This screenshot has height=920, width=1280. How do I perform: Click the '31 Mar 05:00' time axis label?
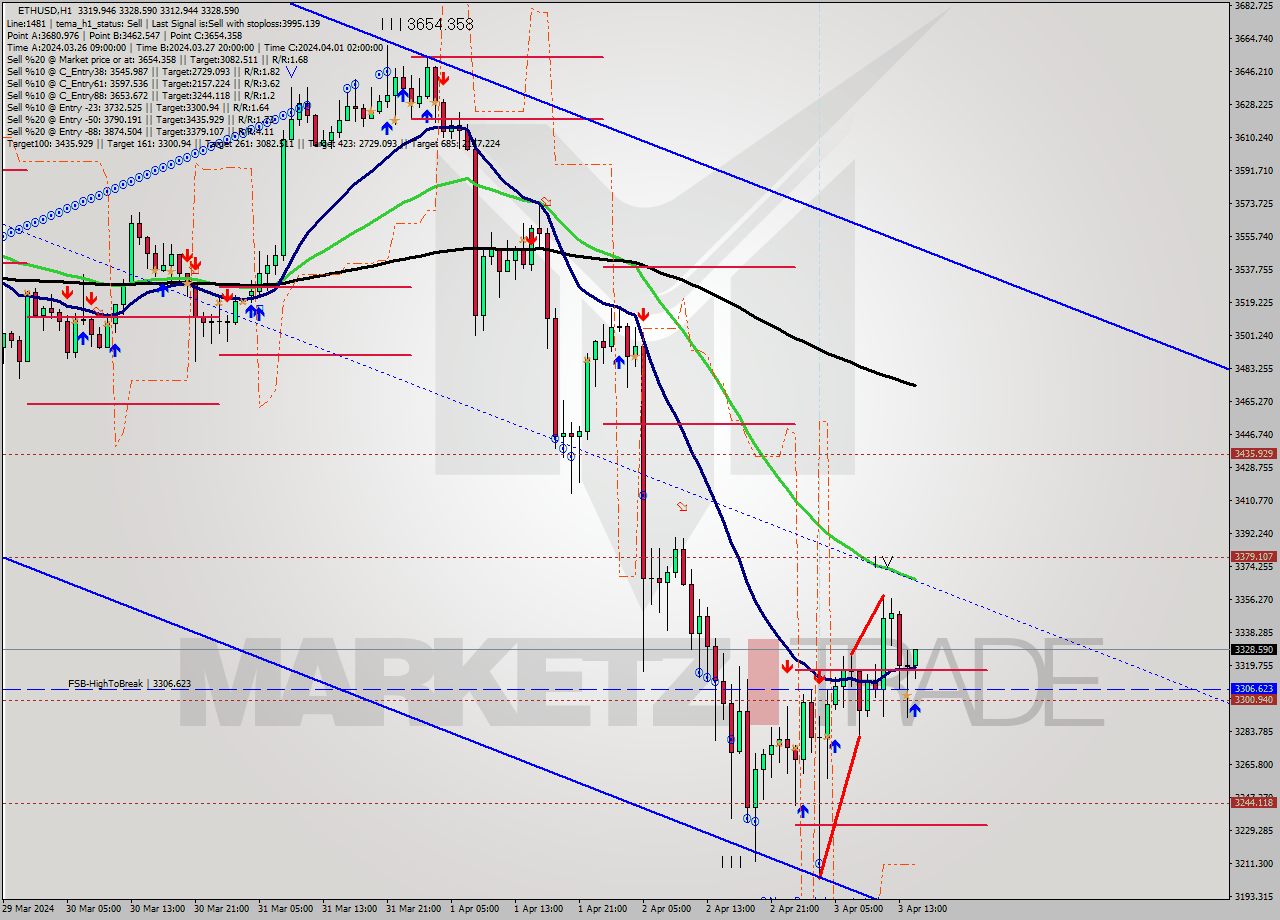tap(284, 909)
